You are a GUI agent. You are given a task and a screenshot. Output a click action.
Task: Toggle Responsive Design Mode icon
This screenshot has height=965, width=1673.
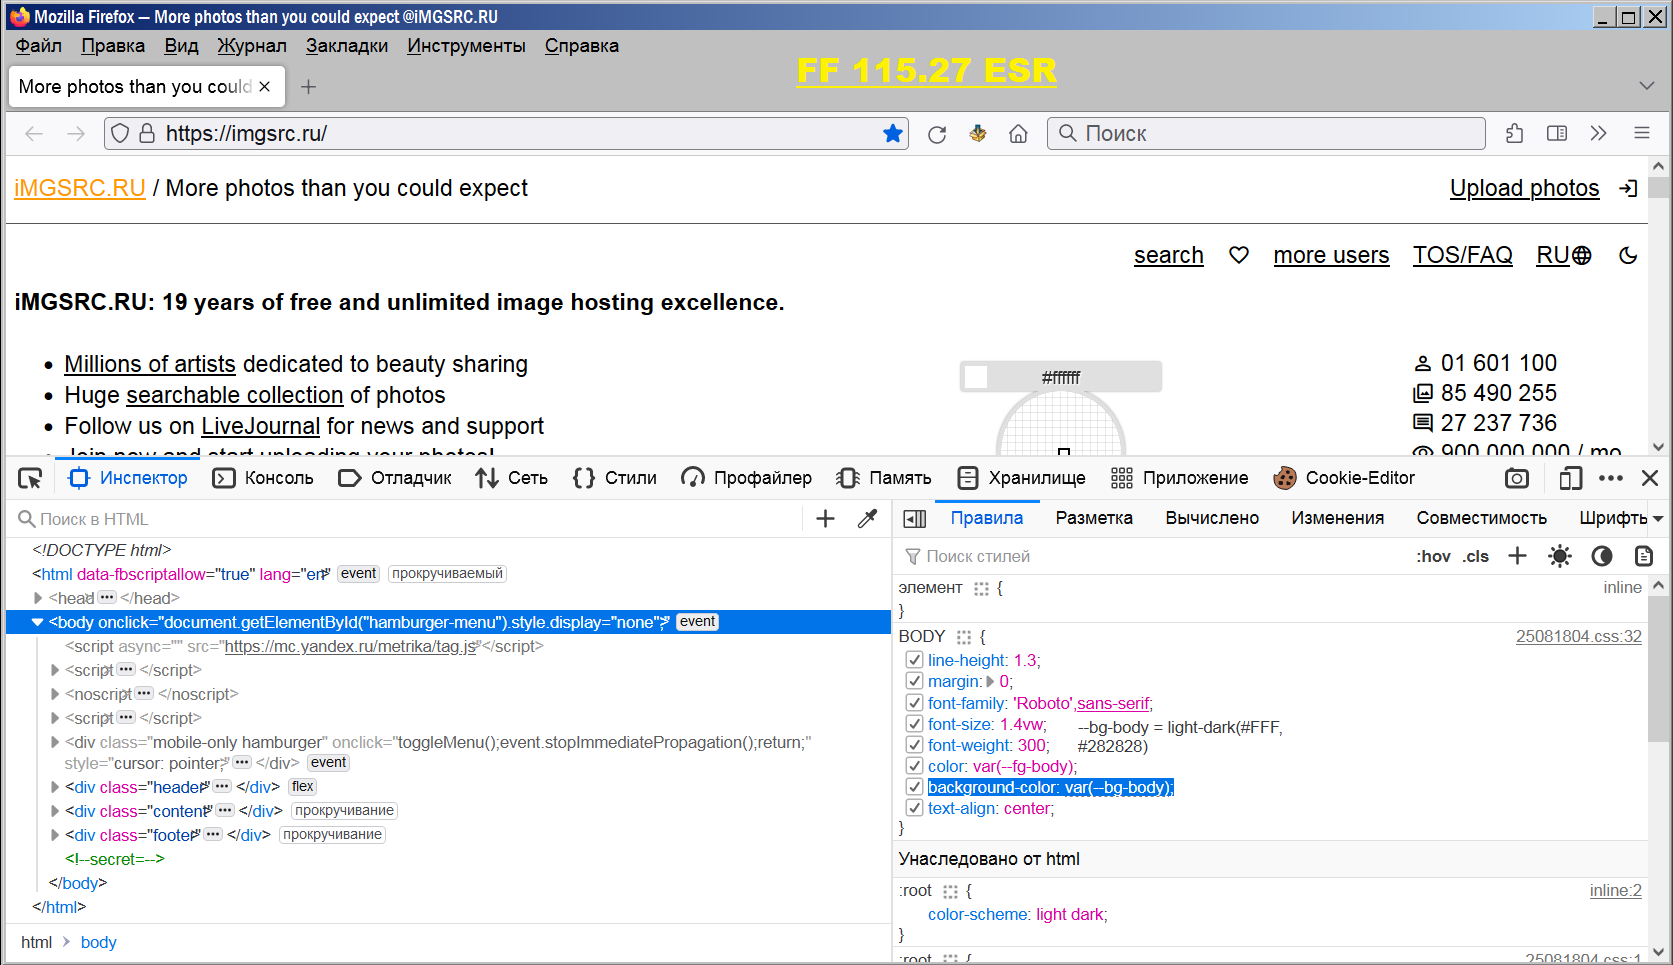click(1571, 478)
